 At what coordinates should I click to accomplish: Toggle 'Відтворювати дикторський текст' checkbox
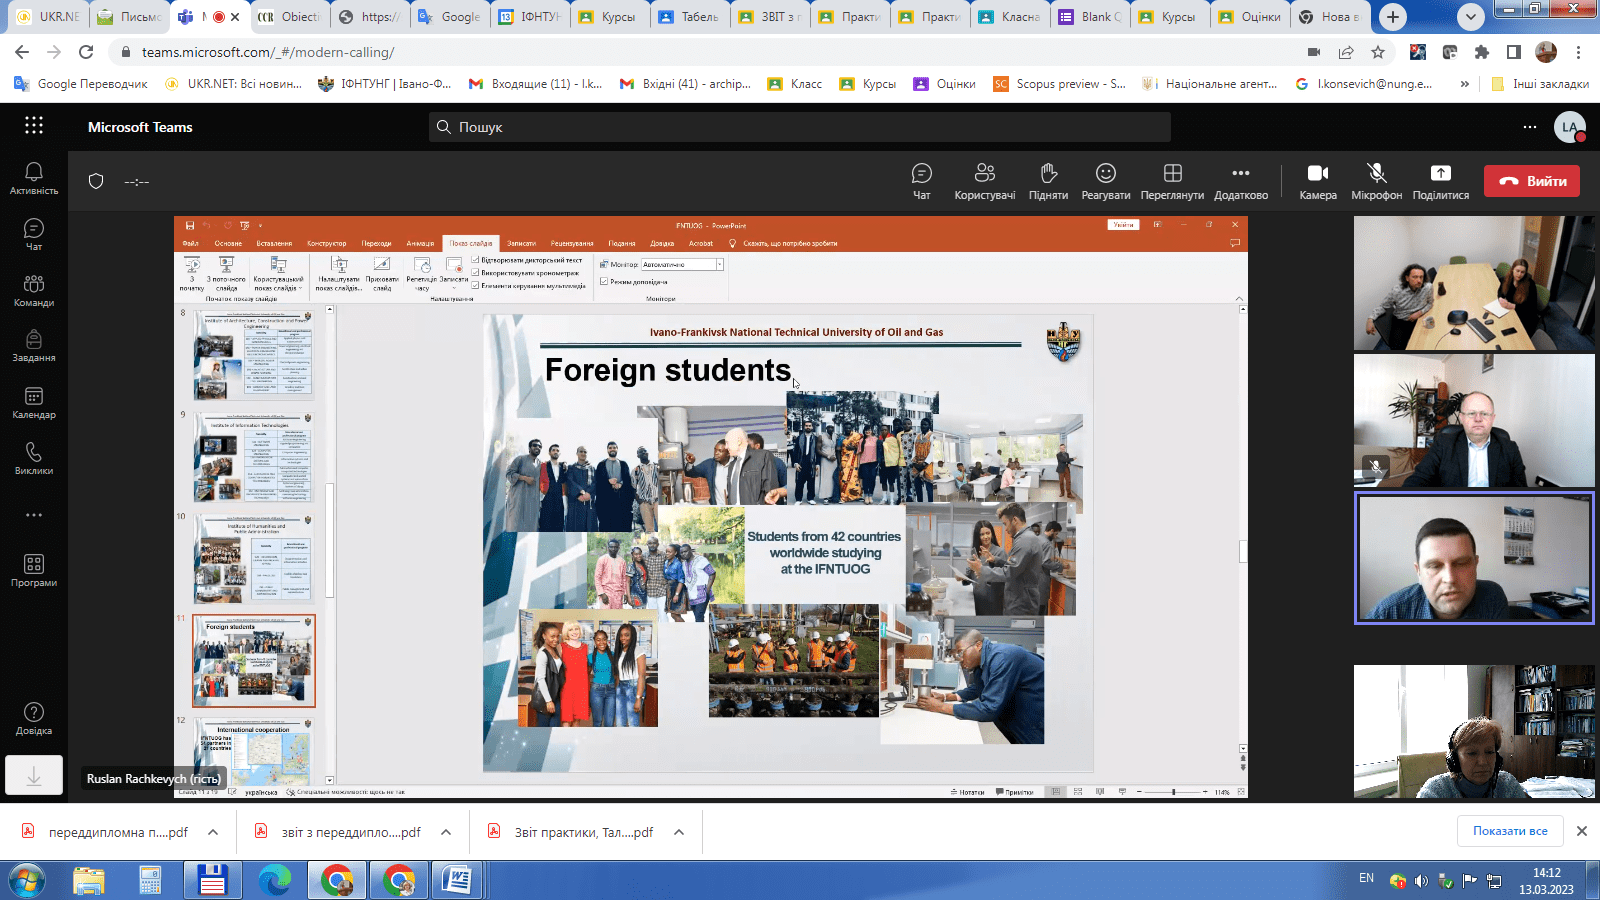point(476,260)
